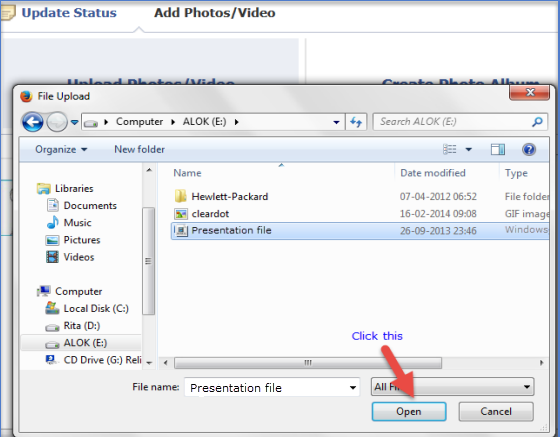Open the Organize dropdown menu
The height and width of the screenshot is (437, 560).
point(61,149)
